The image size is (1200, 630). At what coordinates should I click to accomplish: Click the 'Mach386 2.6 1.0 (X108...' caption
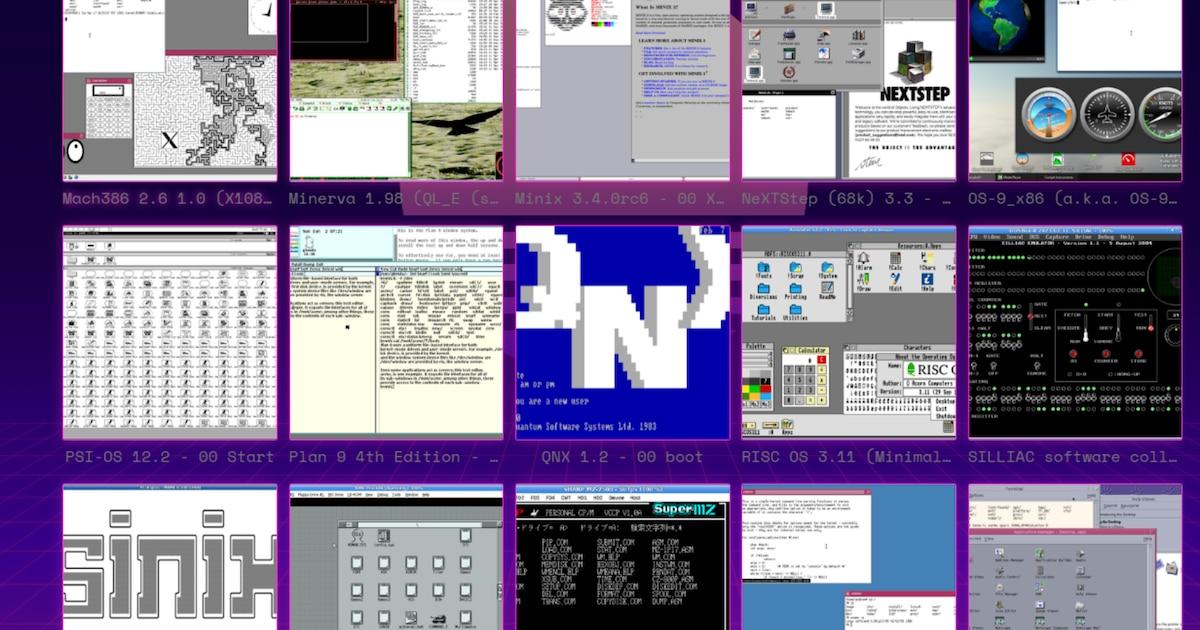point(168,199)
